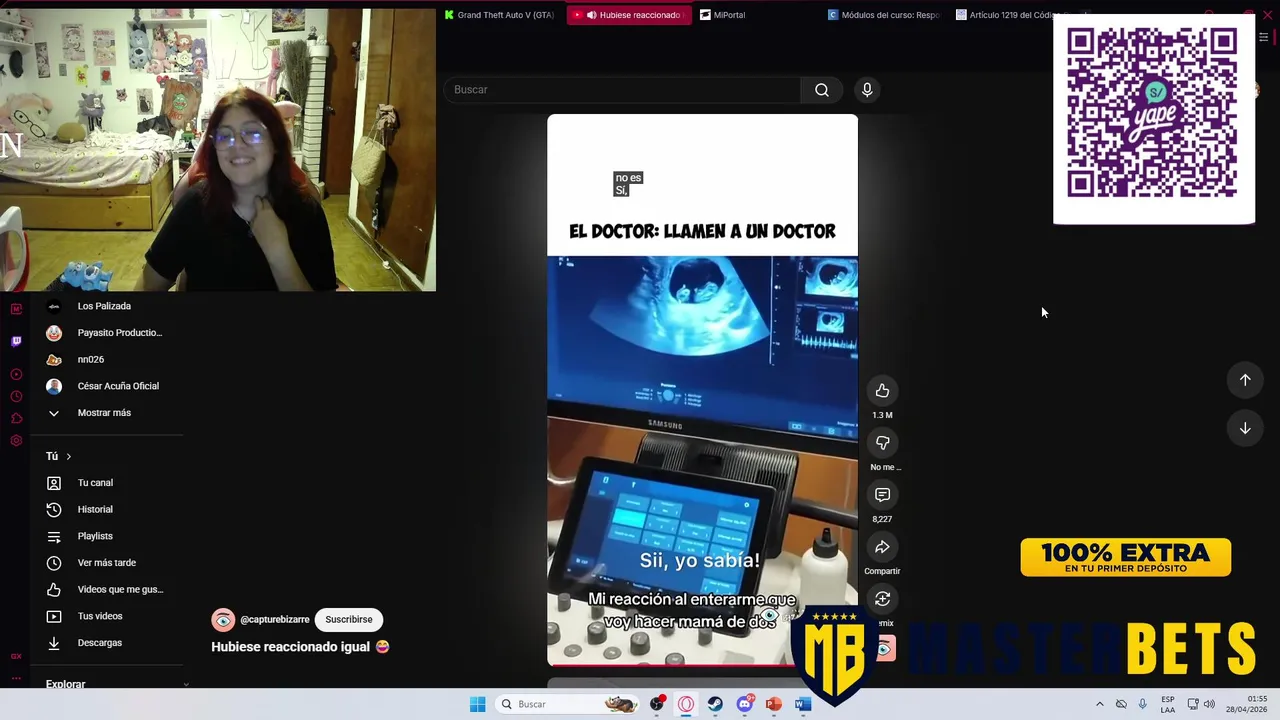Remix this Short

click(882, 599)
